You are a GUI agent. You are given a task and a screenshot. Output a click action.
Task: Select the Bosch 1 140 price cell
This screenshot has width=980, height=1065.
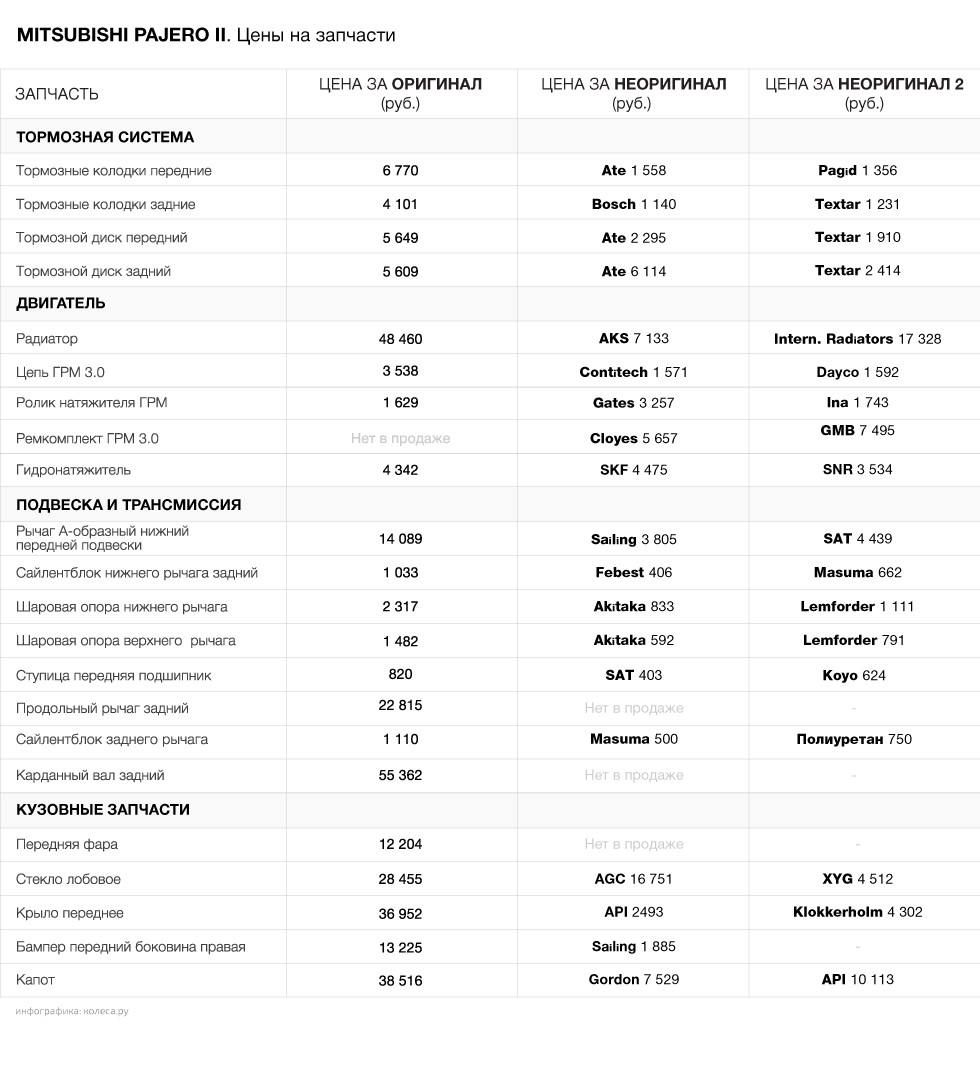point(634,204)
